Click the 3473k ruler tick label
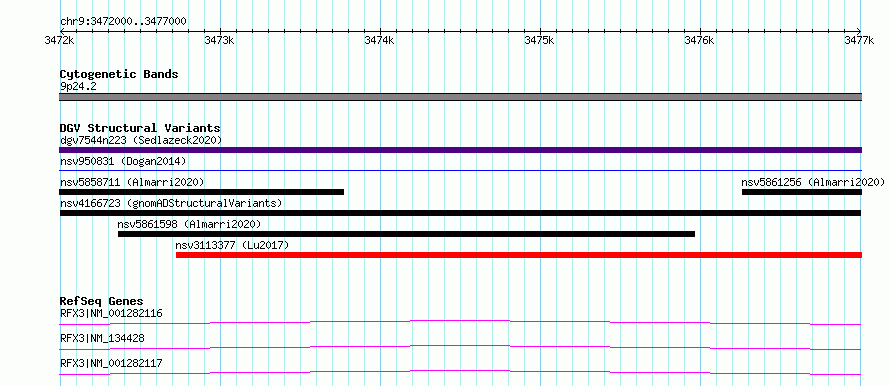This screenshot has width=890, height=386. click(x=220, y=41)
